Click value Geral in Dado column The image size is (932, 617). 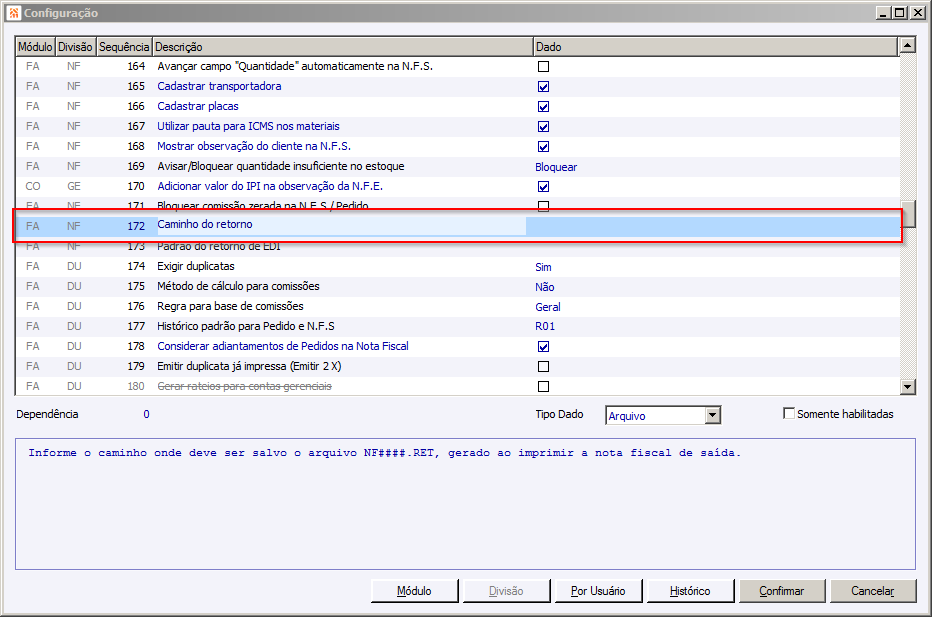(547, 307)
